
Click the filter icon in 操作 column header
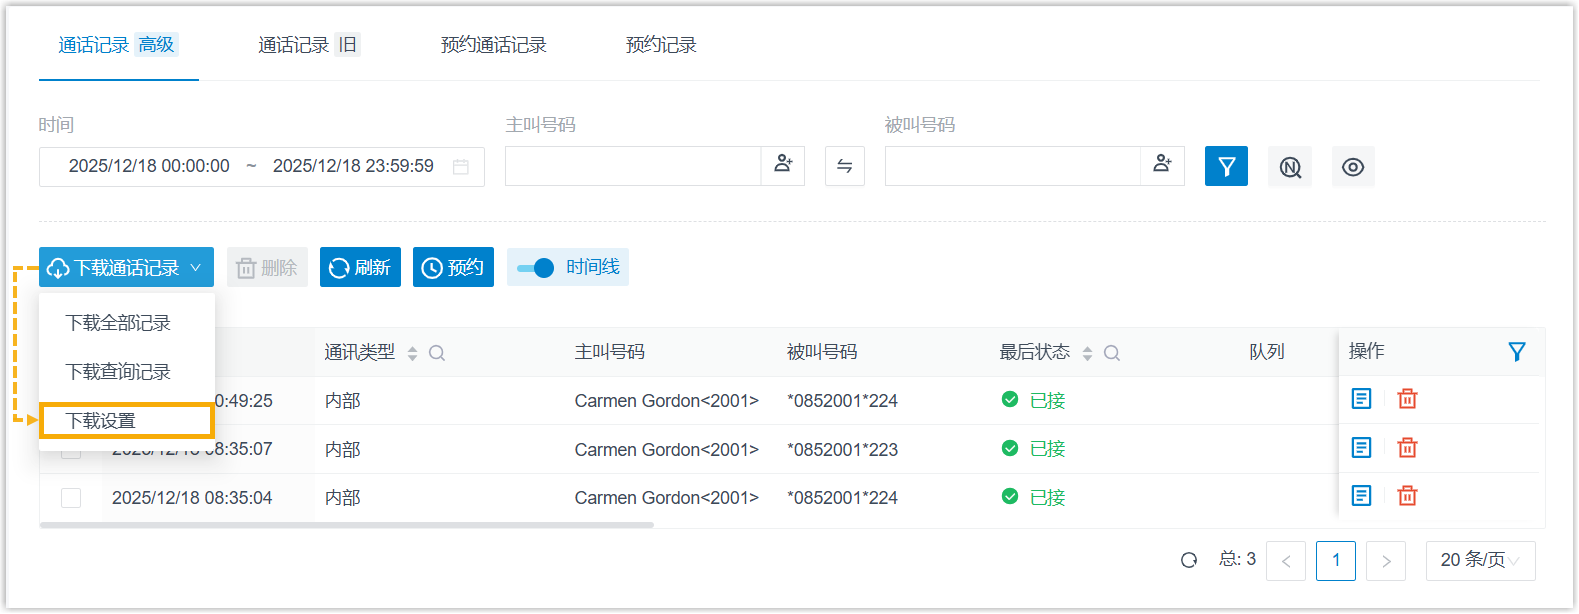pyautogui.click(x=1516, y=352)
